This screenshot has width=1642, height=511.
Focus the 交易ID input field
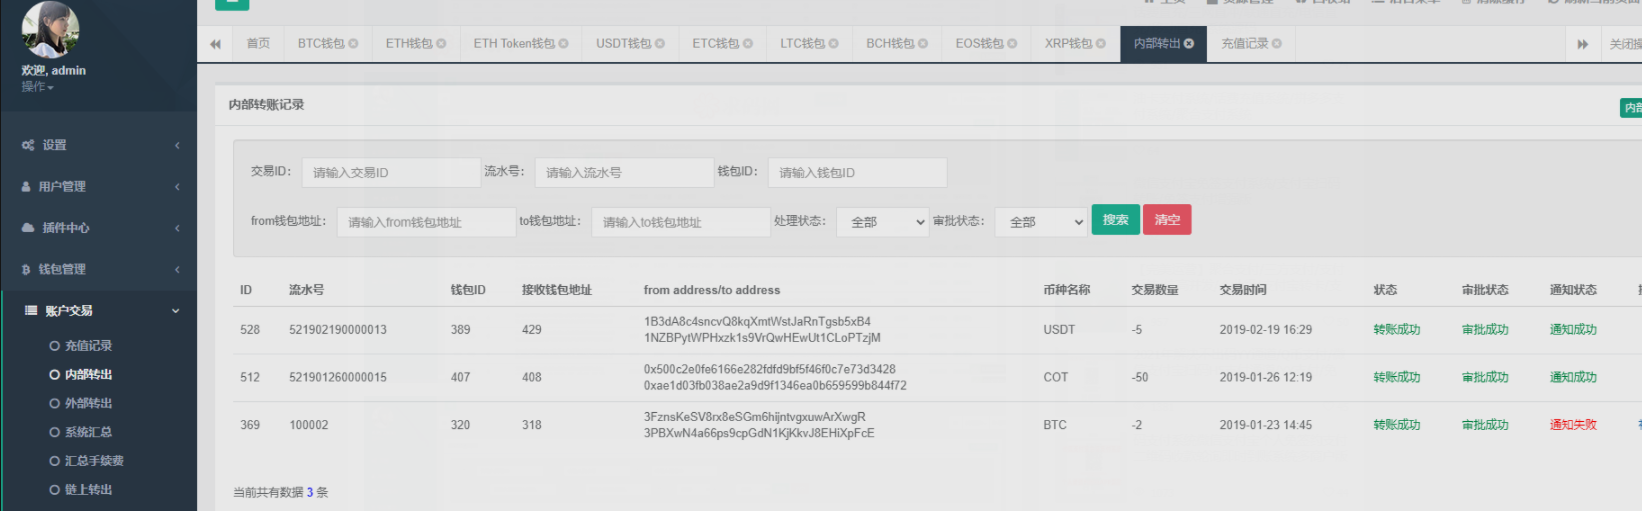point(391,173)
